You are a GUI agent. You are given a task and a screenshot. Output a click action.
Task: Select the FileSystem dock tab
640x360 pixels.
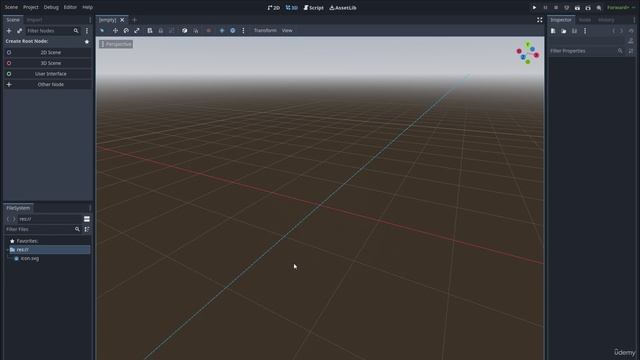(x=18, y=208)
